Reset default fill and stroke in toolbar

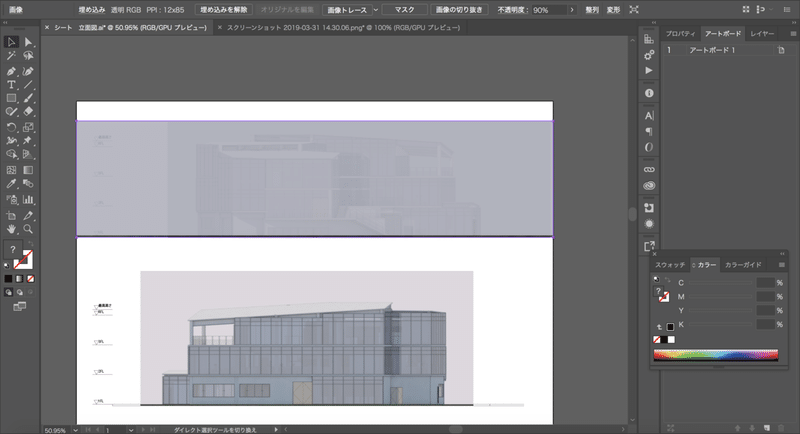[7, 265]
